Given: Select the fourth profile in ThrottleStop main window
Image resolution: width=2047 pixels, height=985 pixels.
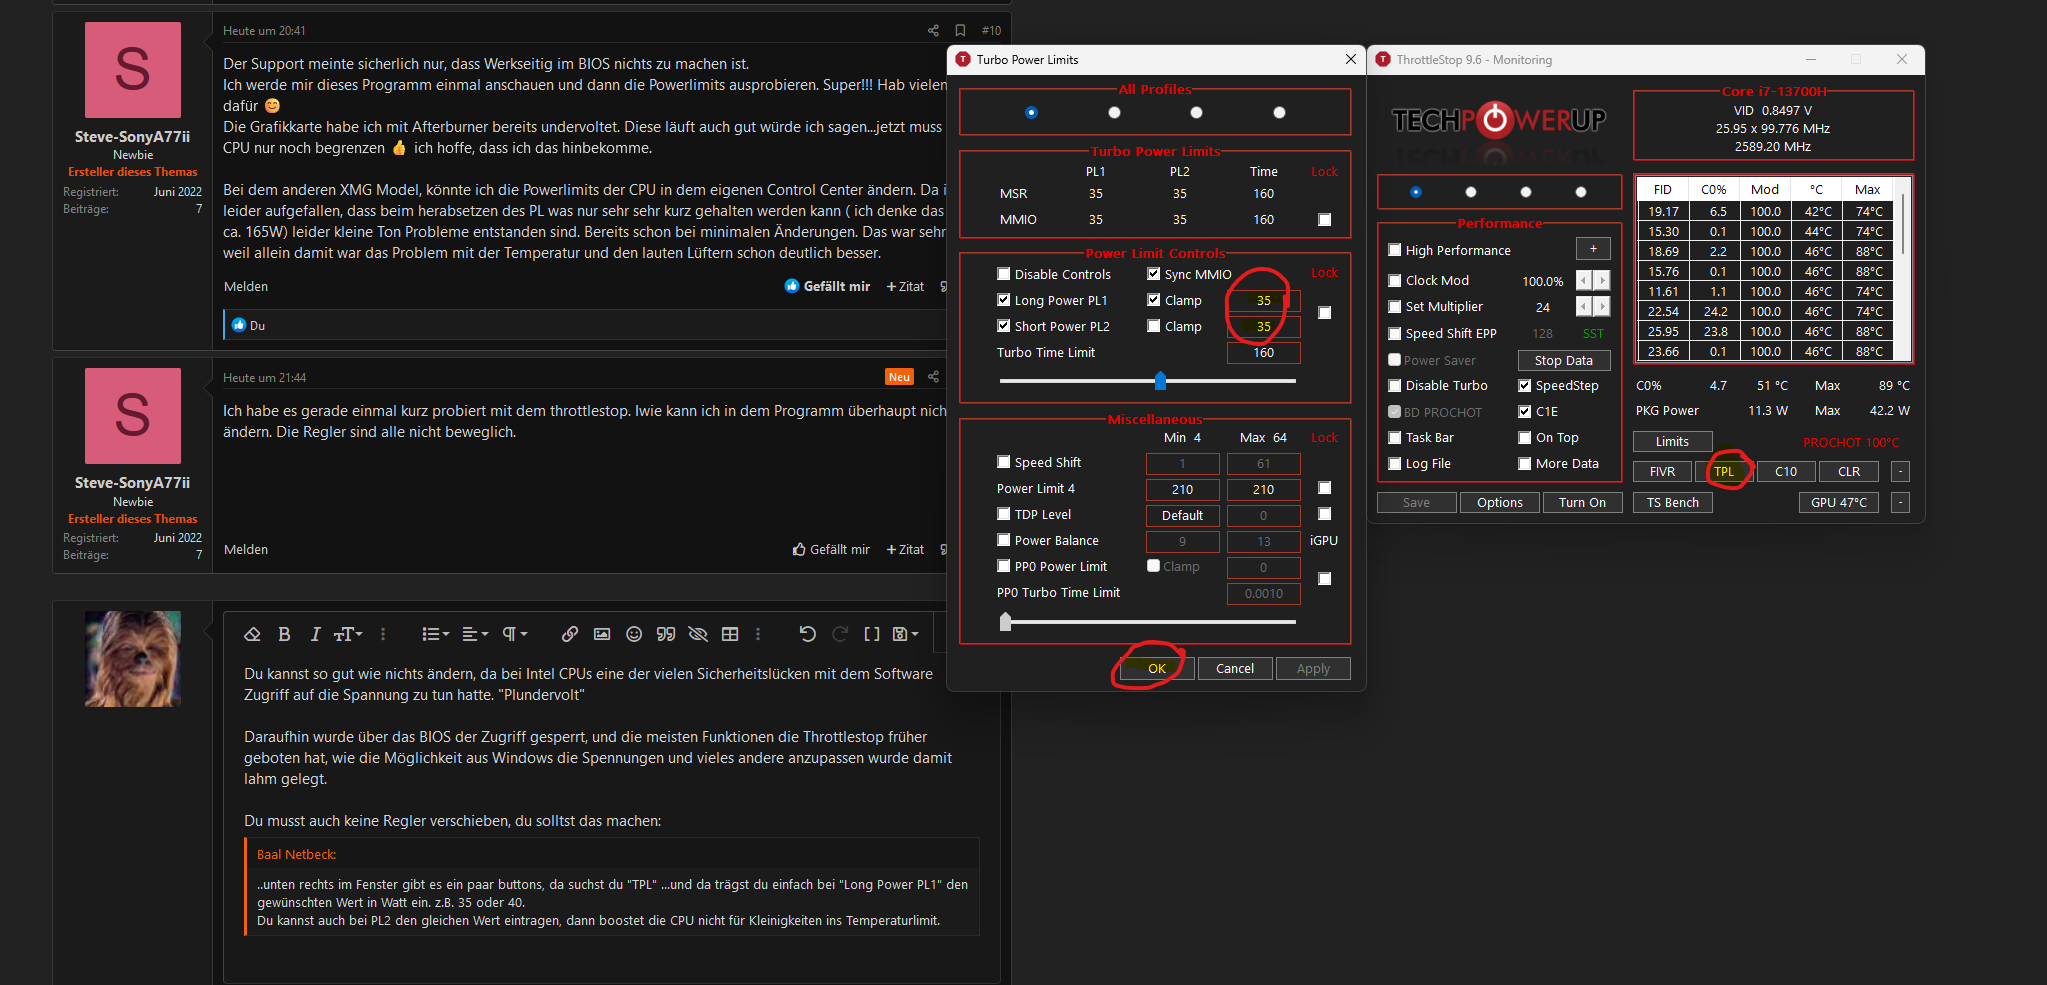Looking at the screenshot, I should [x=1581, y=192].
